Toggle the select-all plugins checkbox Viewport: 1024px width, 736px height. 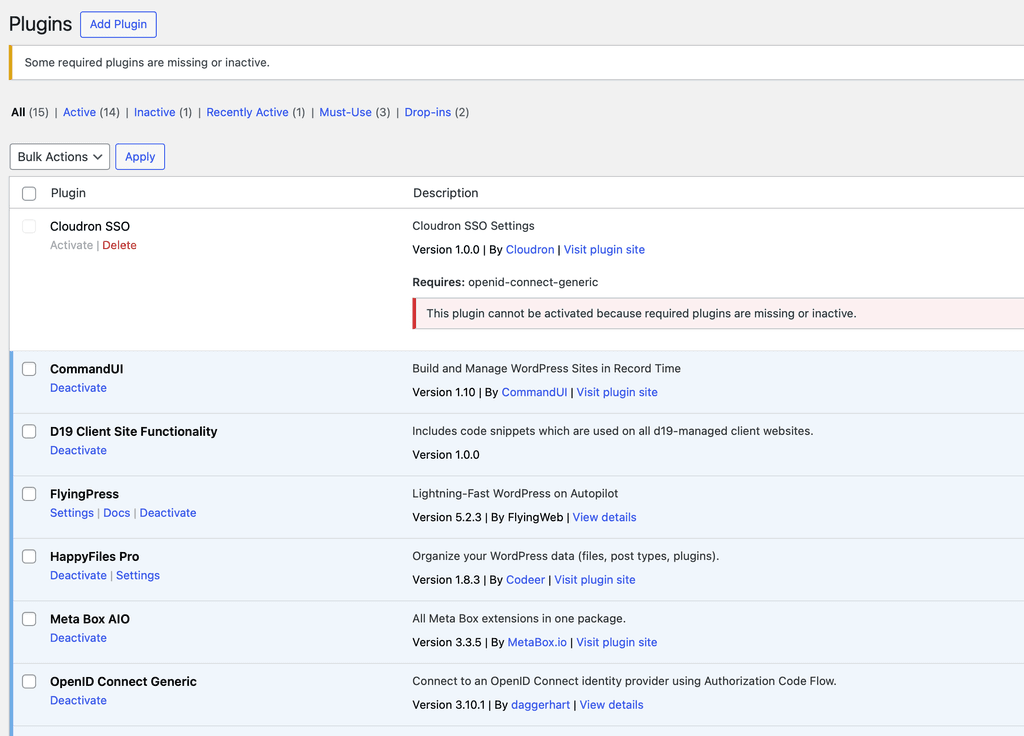tap(29, 193)
